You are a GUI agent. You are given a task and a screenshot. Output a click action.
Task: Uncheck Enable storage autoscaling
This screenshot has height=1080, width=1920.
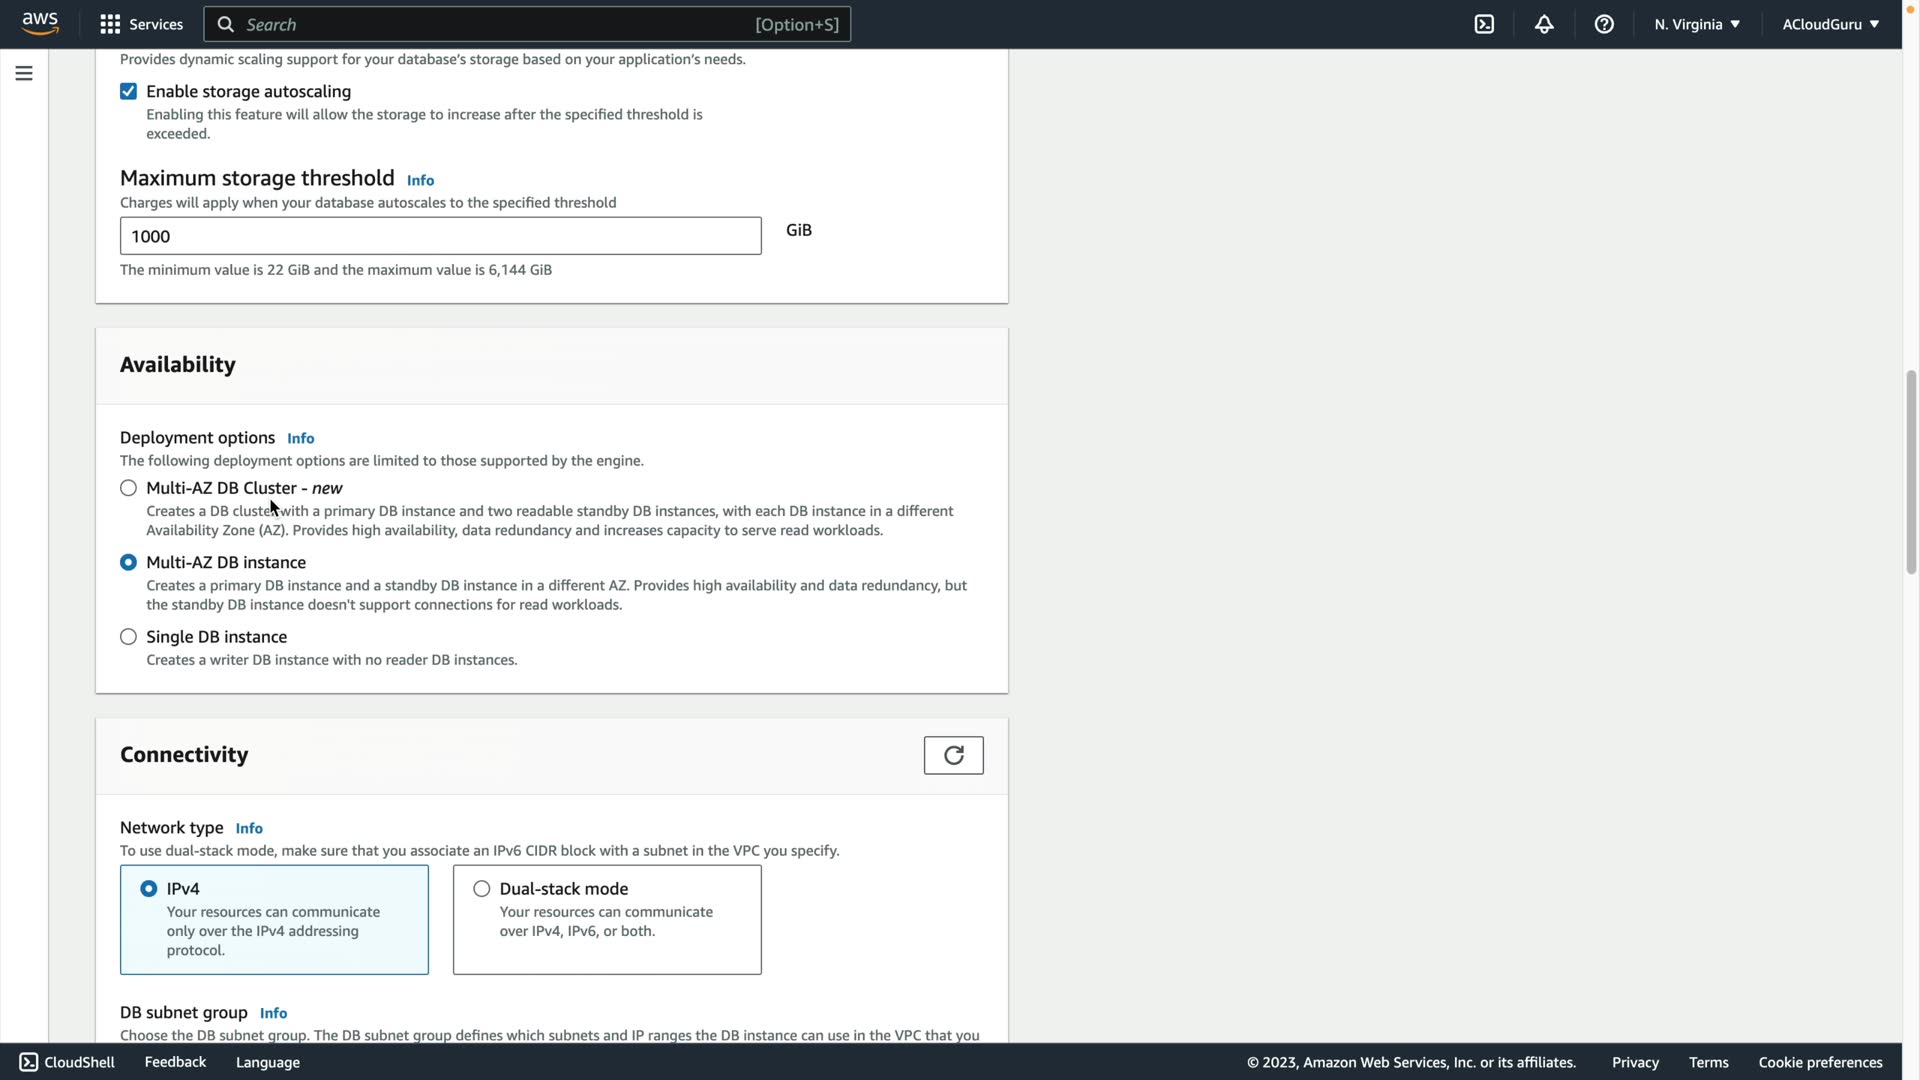click(129, 92)
